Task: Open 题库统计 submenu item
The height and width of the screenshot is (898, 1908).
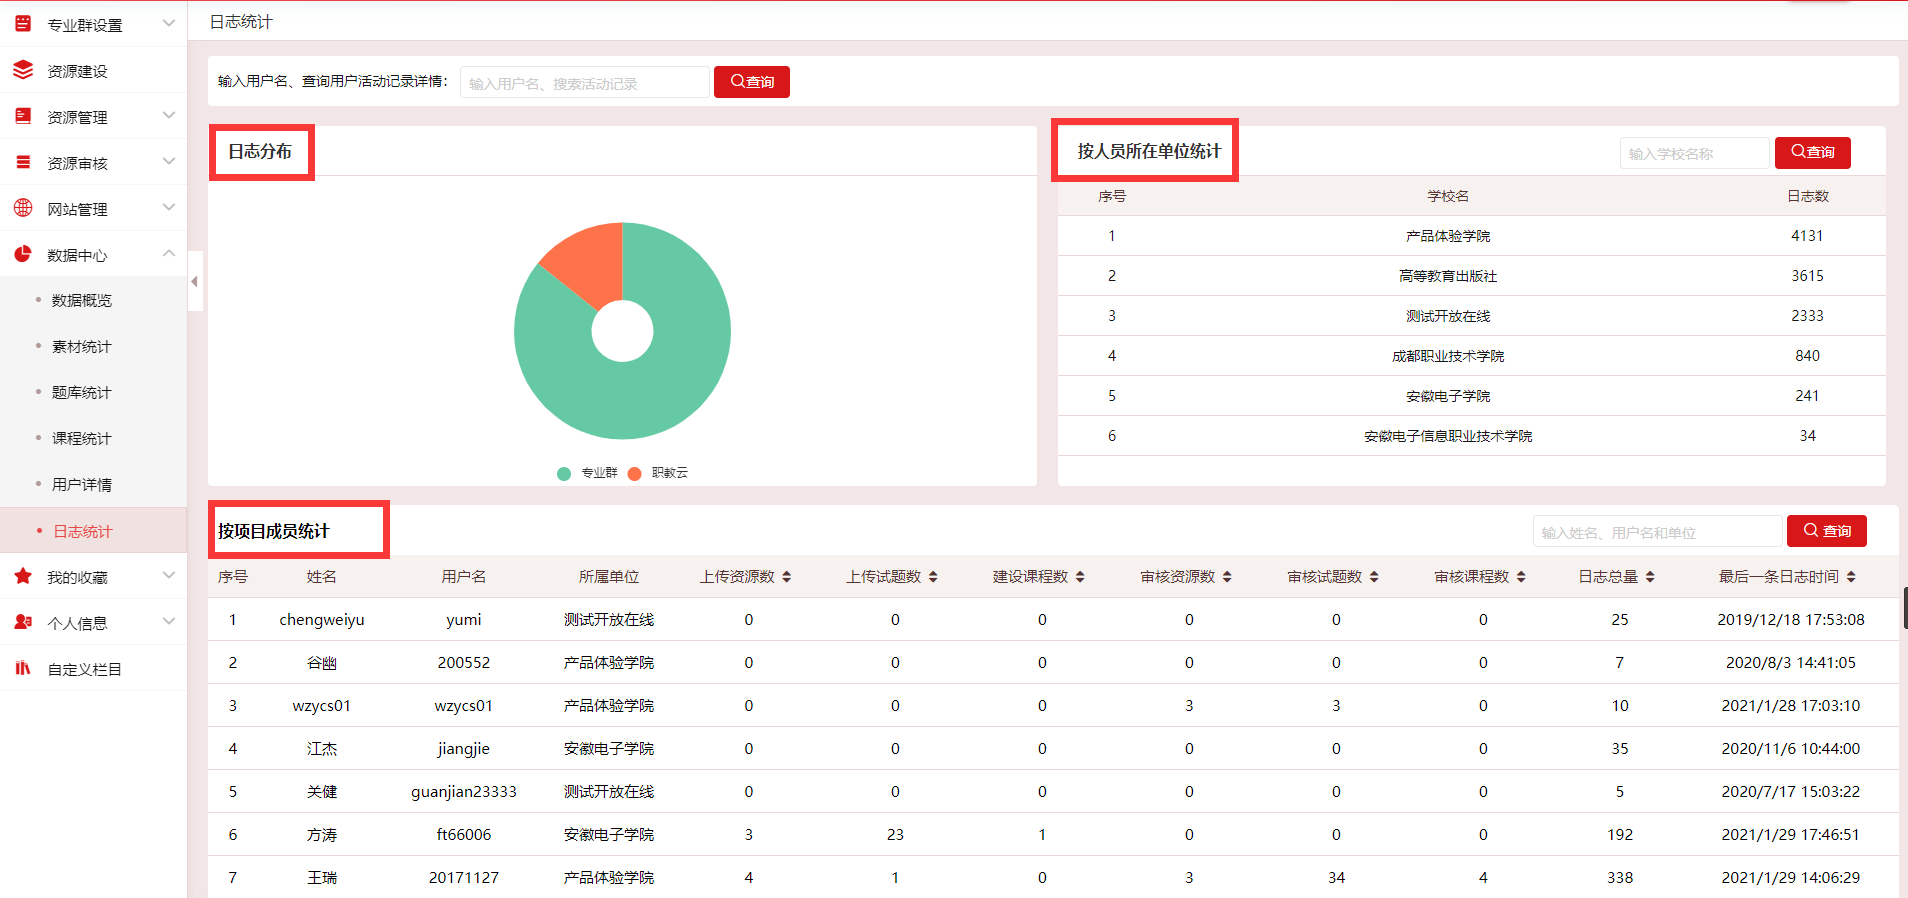Action: [x=82, y=392]
